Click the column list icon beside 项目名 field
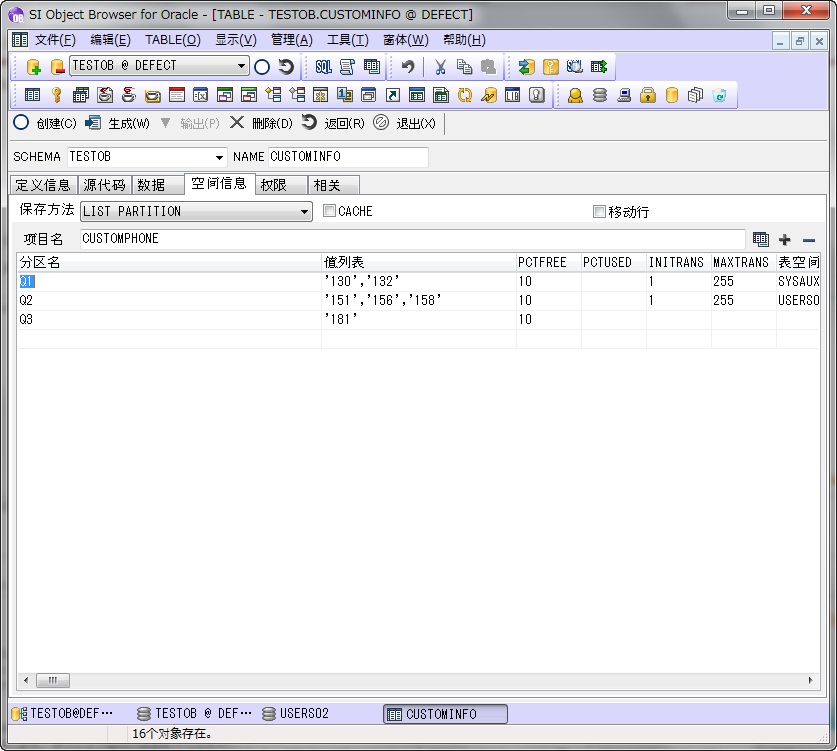The image size is (837, 751). tap(761, 239)
